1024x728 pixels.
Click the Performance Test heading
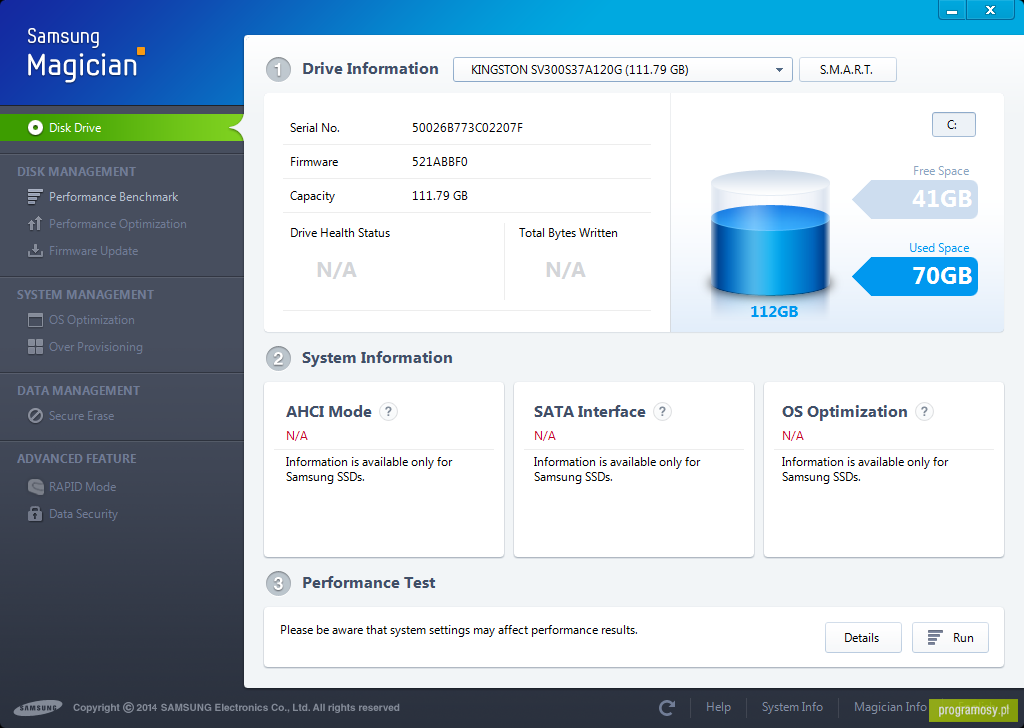point(368,582)
